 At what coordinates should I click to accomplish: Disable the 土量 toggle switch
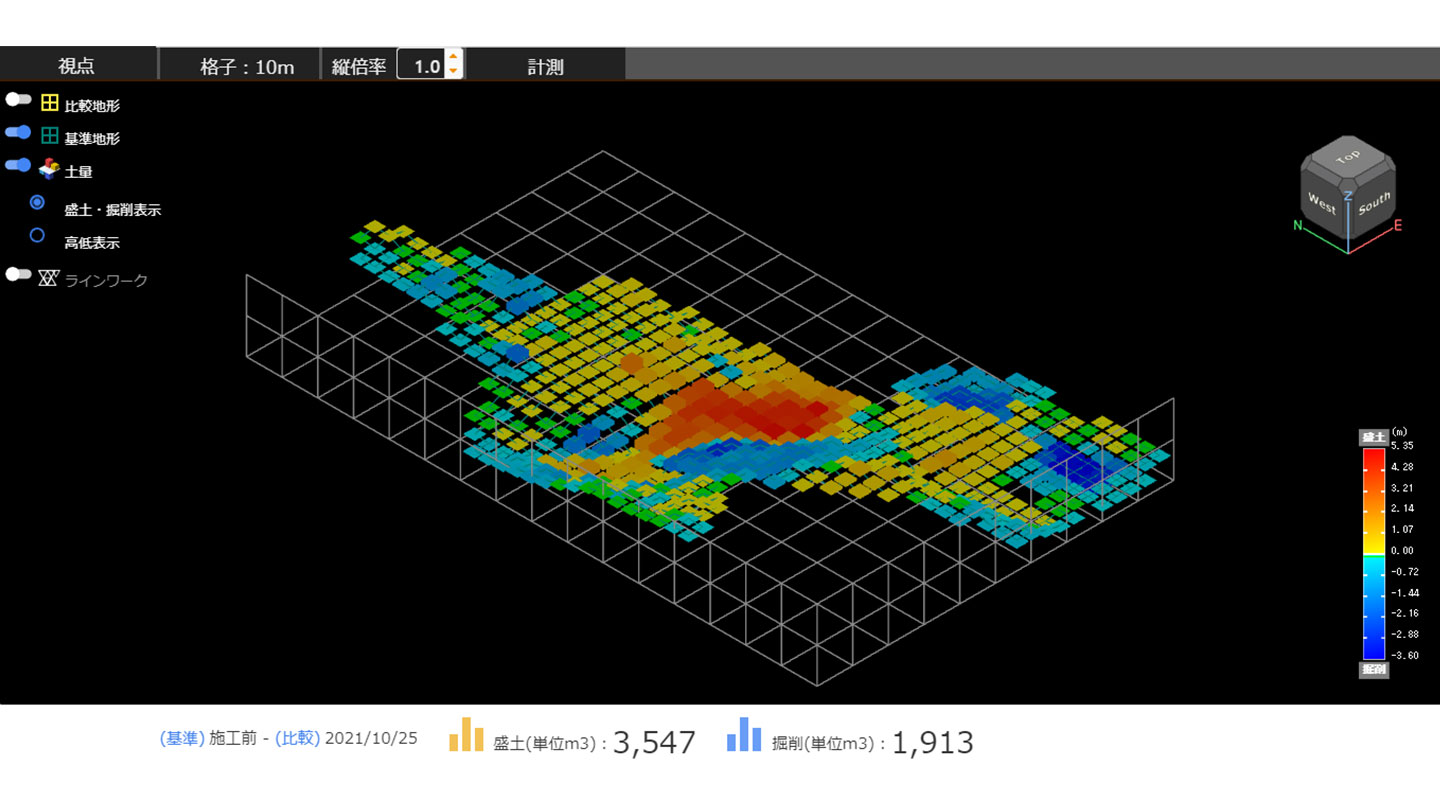tap(18, 165)
